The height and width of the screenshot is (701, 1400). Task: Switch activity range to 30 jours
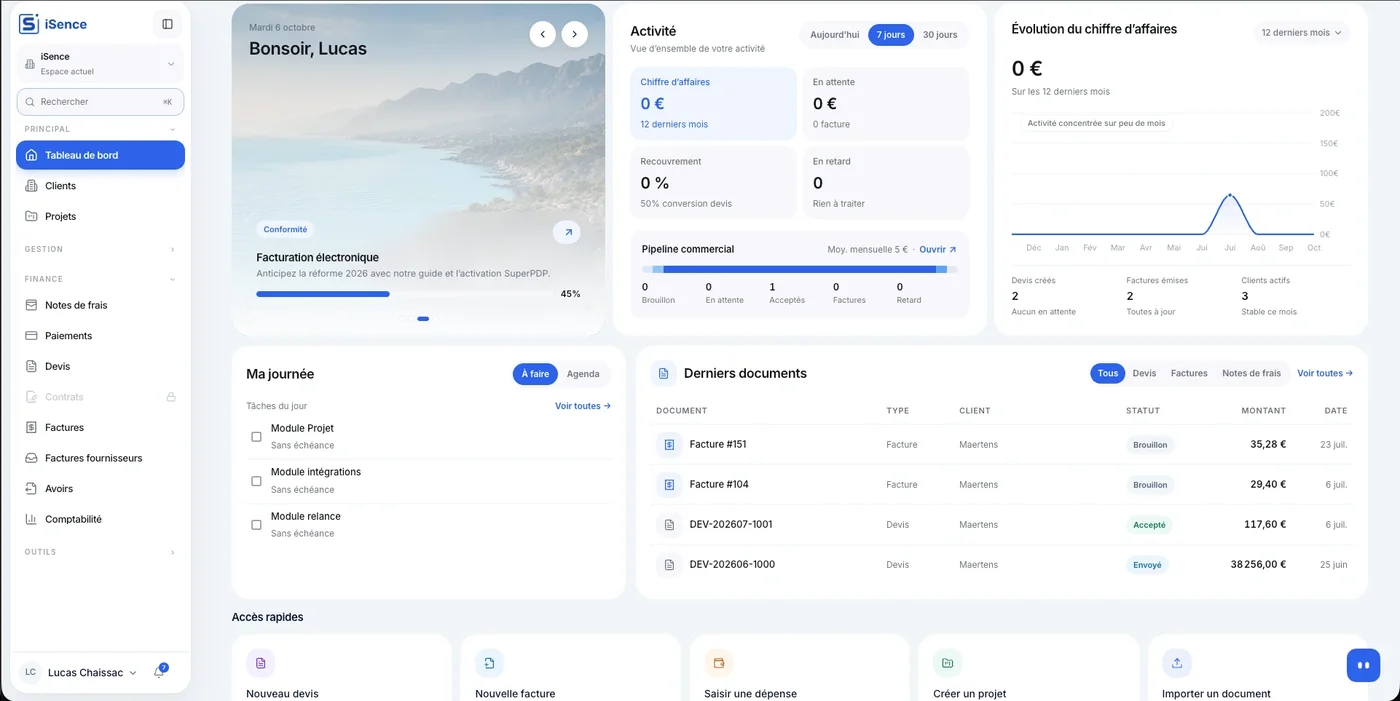(940, 35)
